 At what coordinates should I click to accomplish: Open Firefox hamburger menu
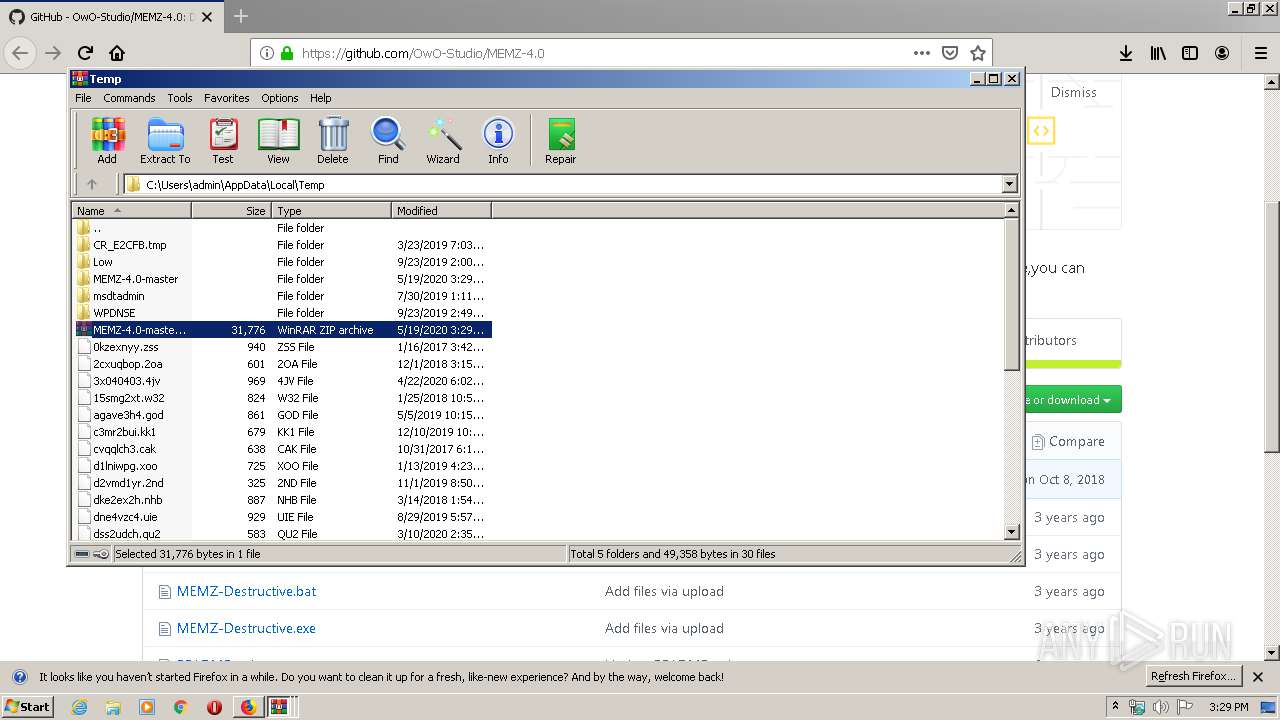pos(1261,53)
